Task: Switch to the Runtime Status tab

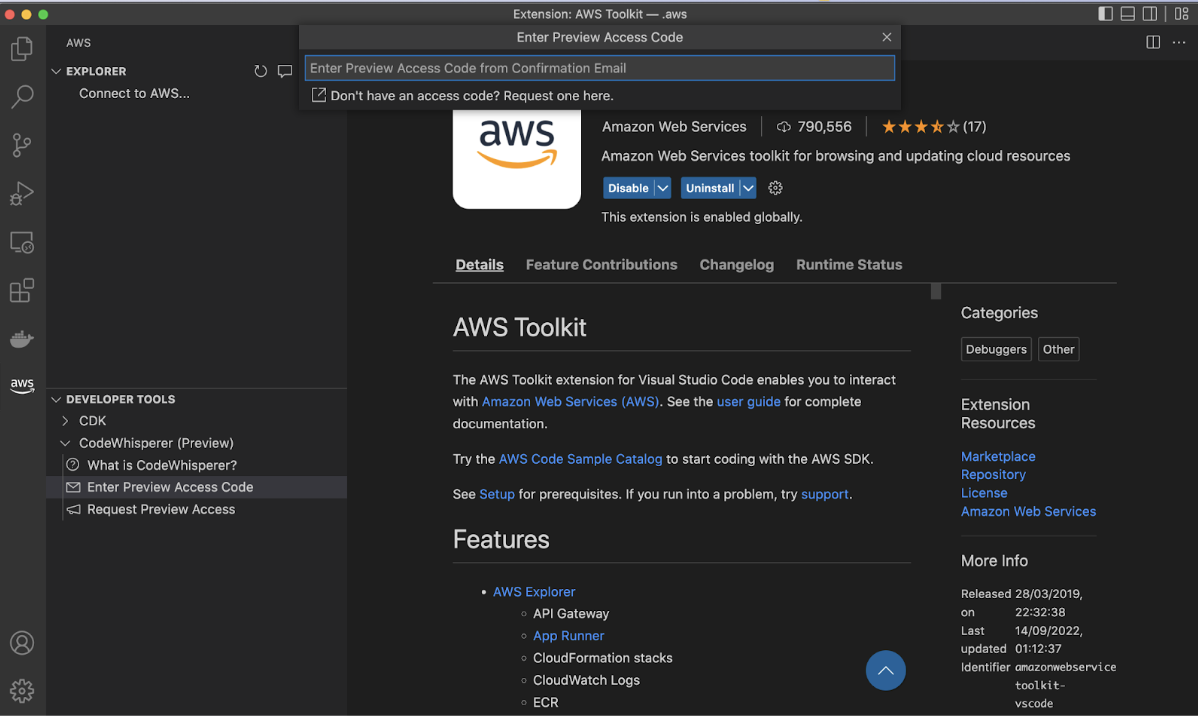Action: pos(849,265)
